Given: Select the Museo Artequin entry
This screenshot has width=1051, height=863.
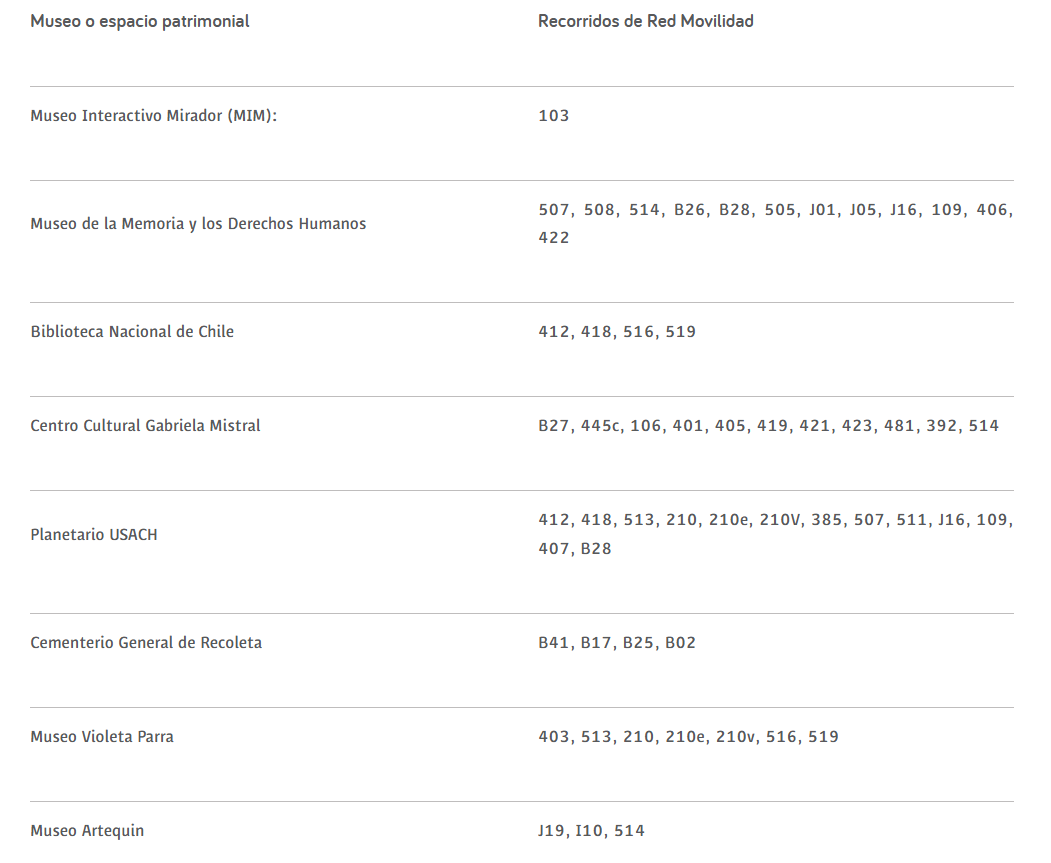Looking at the screenshot, I should 87,830.
